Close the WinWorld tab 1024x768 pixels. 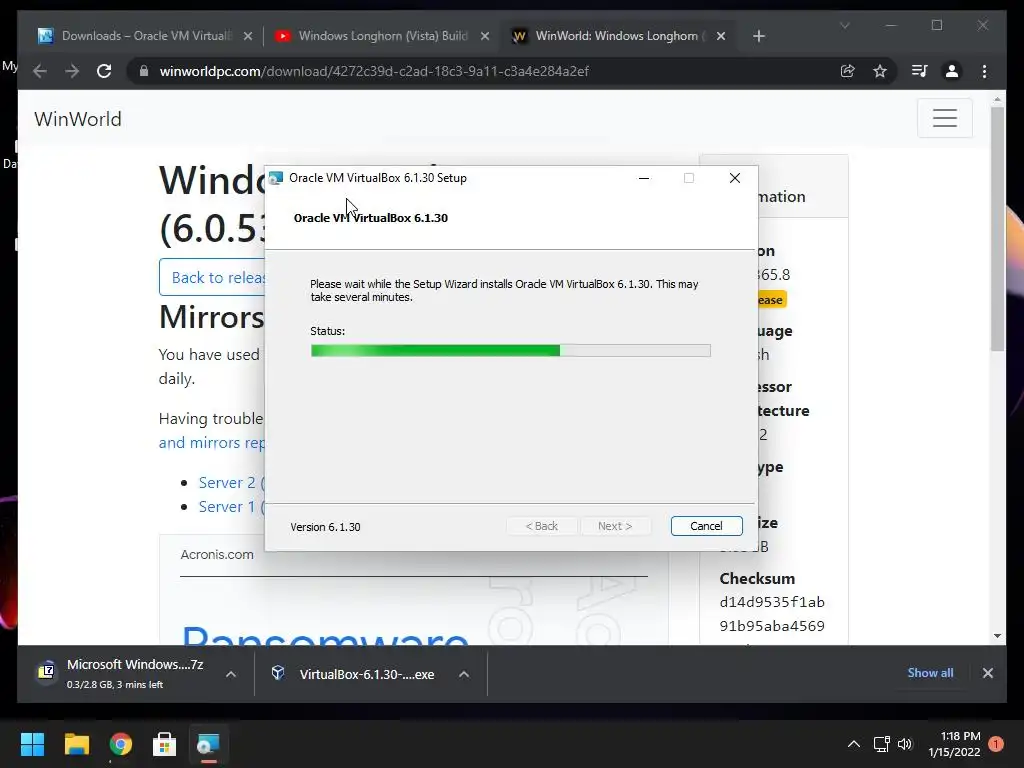pyautogui.click(x=721, y=37)
